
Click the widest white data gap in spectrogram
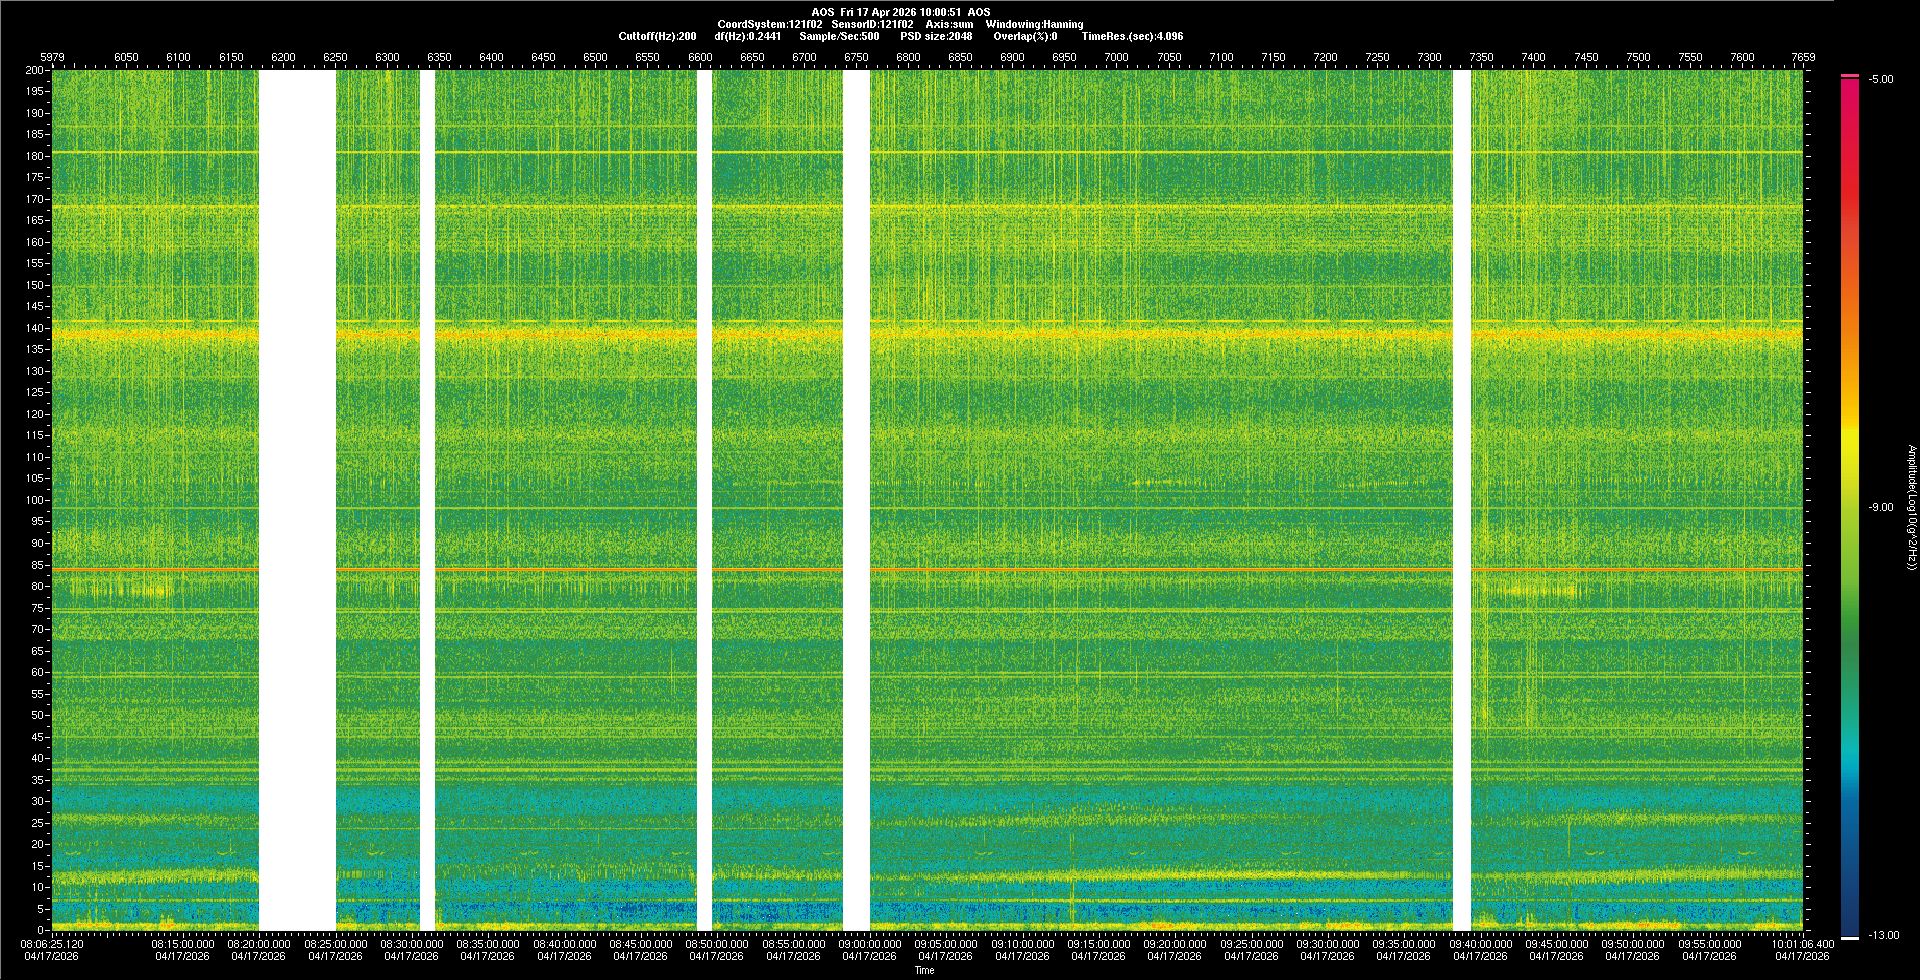297,500
